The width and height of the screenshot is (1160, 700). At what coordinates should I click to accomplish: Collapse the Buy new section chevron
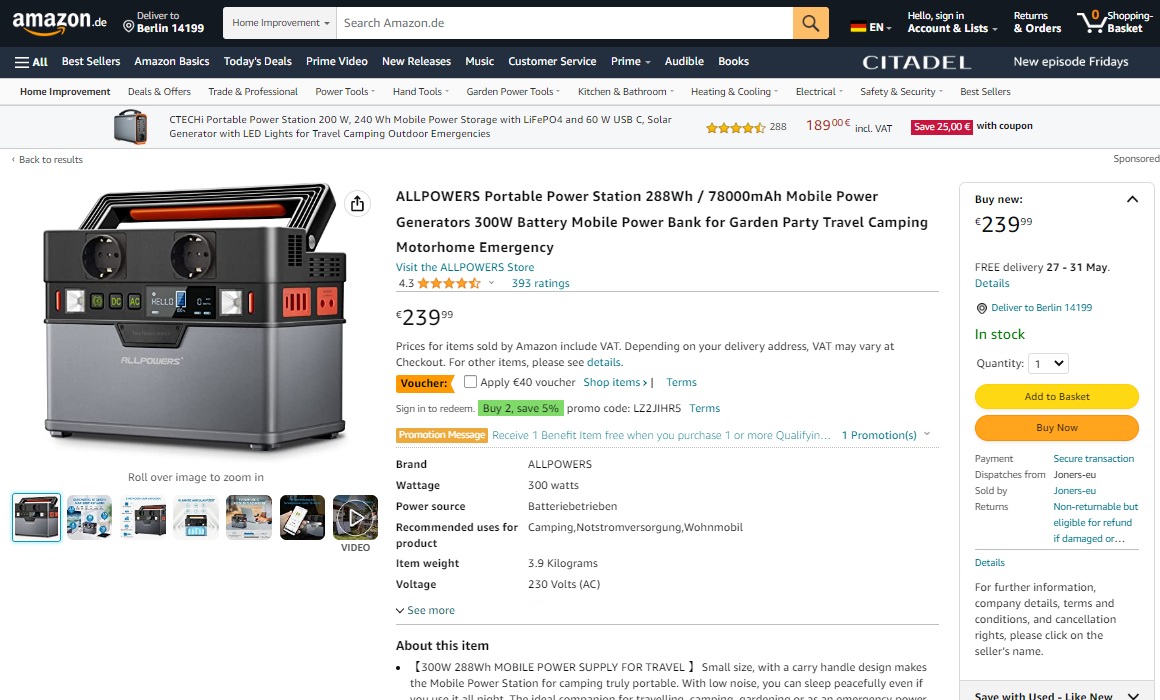(1132, 199)
